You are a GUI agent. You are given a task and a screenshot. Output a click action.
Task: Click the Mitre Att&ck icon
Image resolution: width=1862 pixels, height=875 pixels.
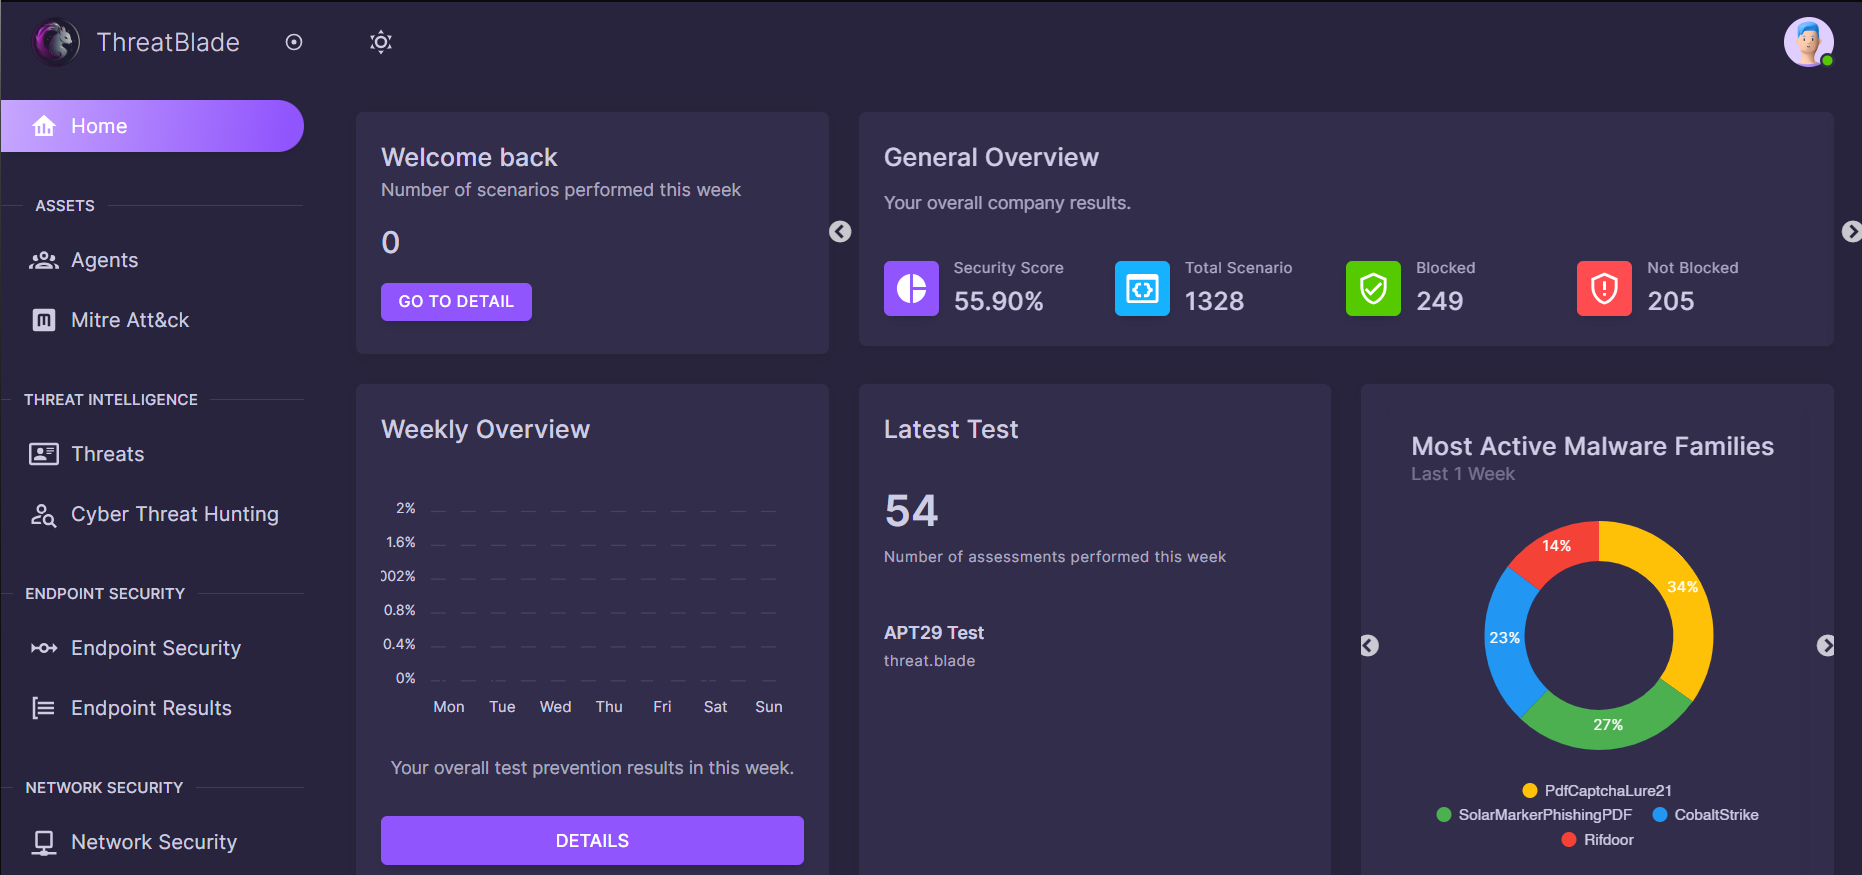[44, 320]
